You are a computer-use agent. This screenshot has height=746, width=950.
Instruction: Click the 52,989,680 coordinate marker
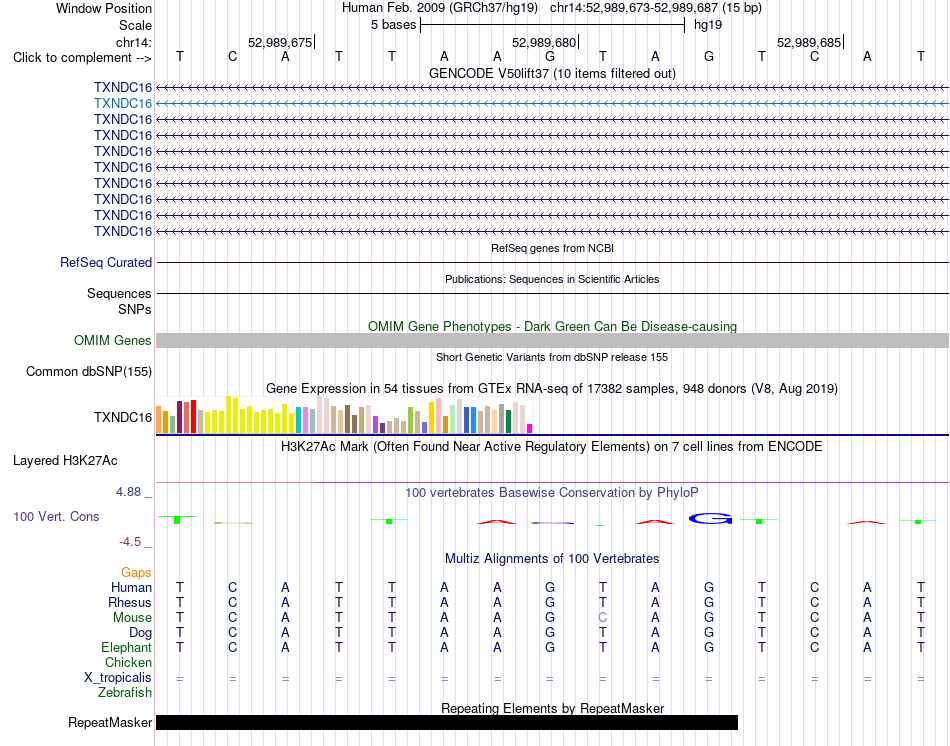(x=544, y=42)
